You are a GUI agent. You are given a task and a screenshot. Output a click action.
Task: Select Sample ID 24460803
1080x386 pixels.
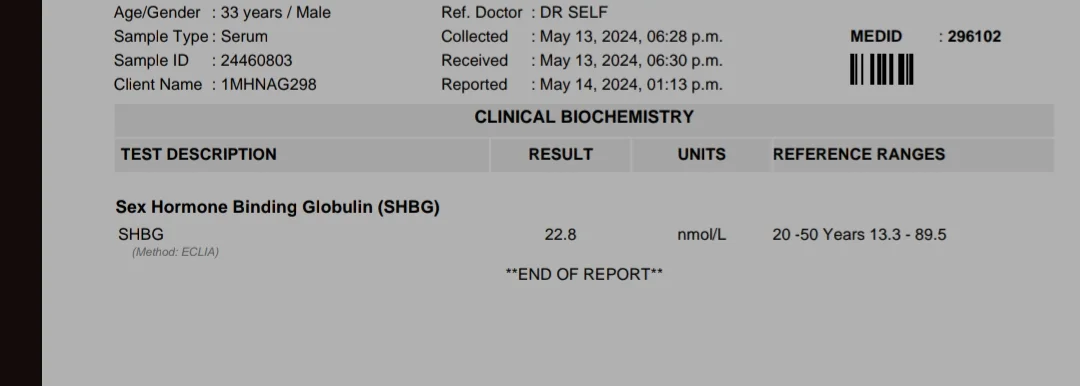tap(256, 61)
